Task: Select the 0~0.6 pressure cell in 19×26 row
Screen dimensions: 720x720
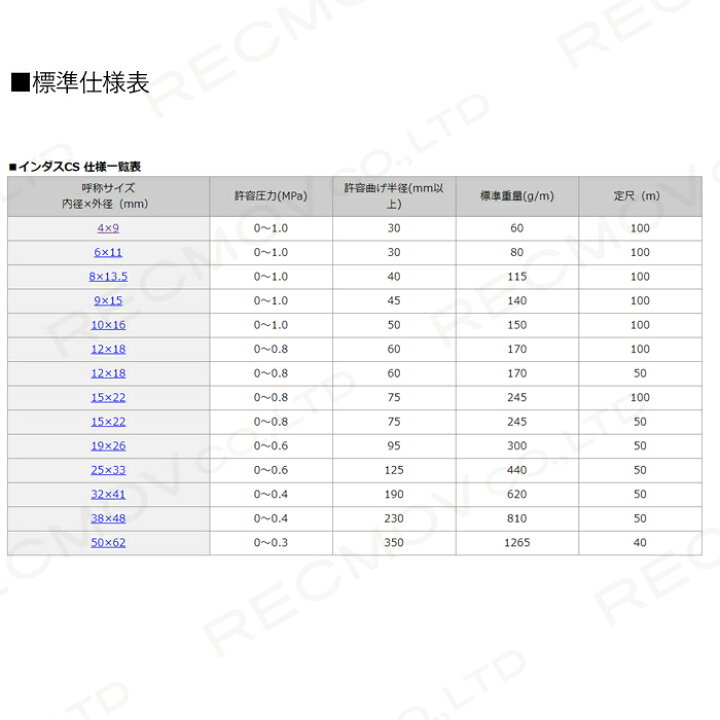Action: click(271, 446)
